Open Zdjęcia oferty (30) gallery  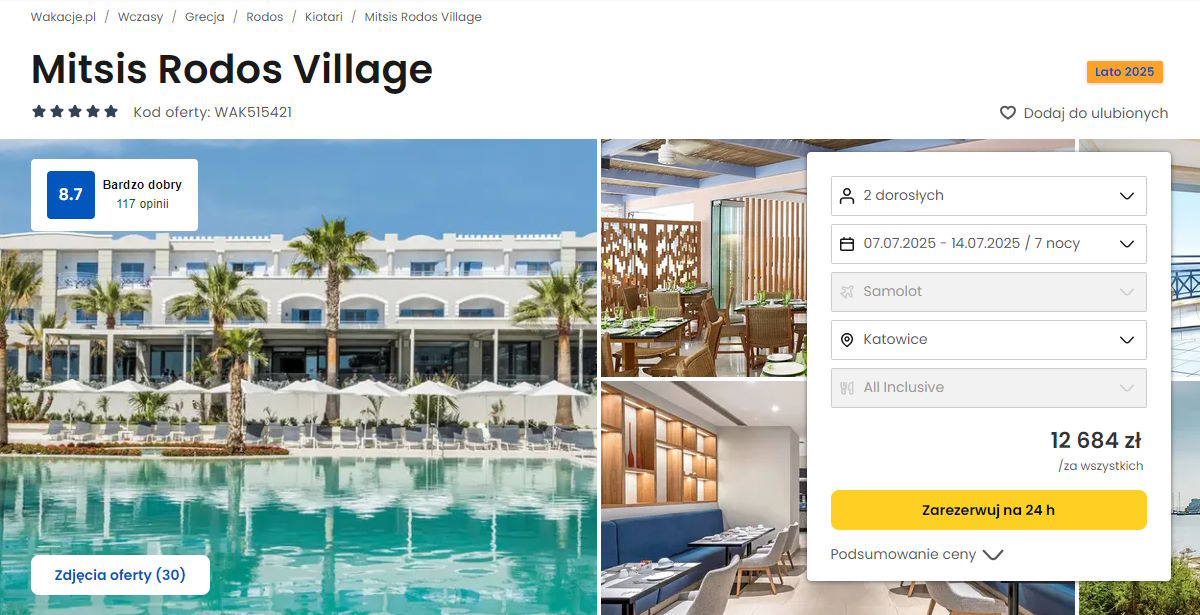(121, 575)
